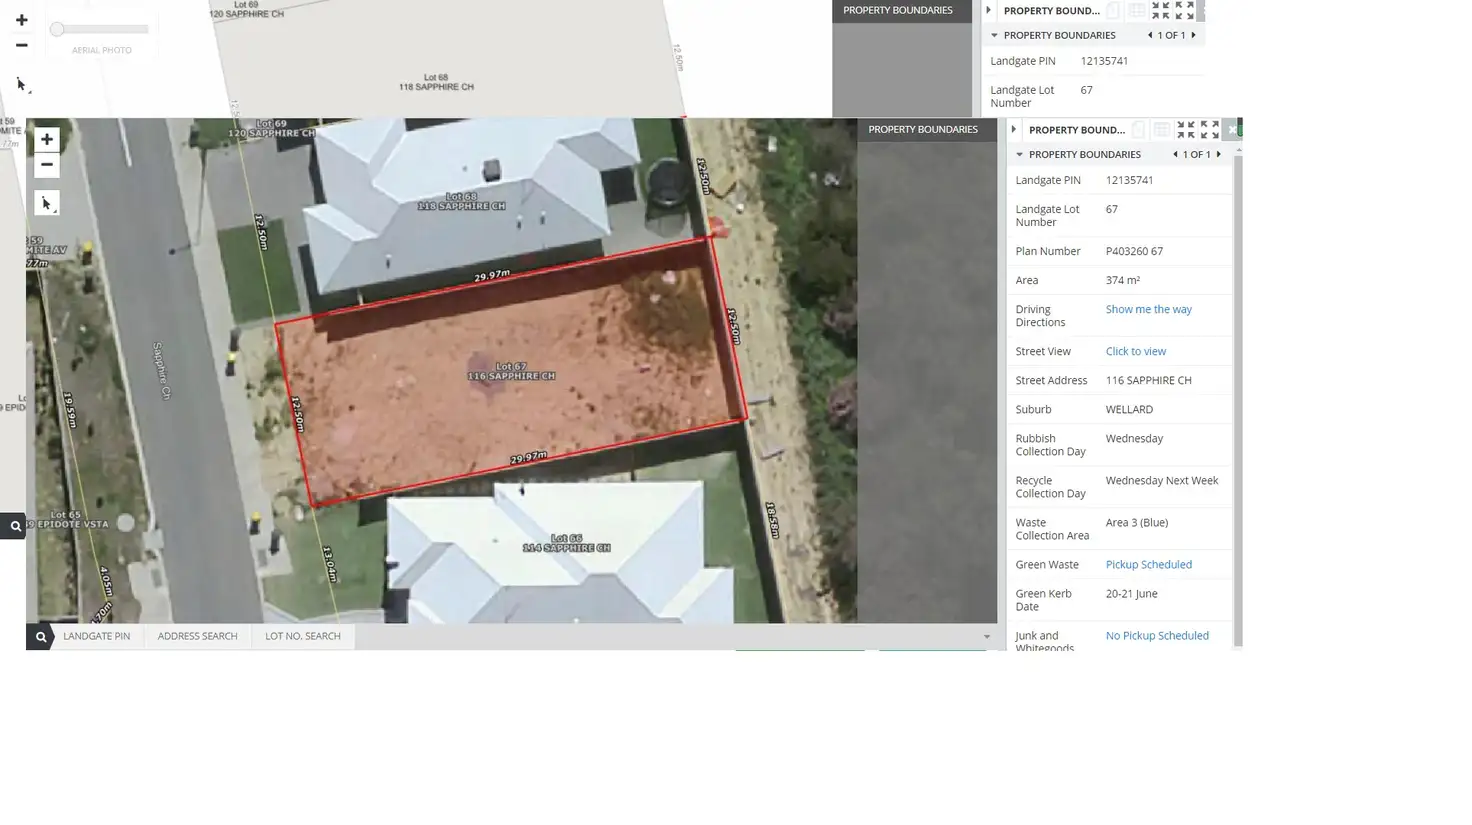Expand side panel arrow beside Property Bound… title

click(1014, 130)
